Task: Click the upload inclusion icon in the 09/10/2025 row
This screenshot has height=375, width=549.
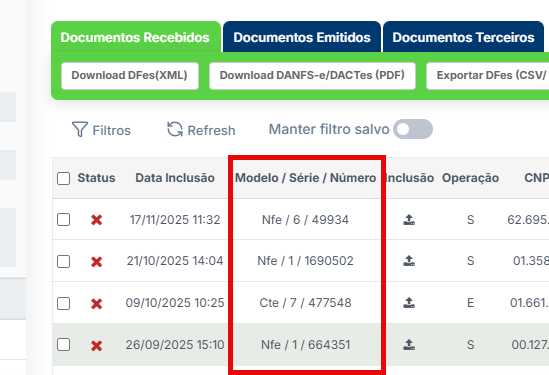Action: [409, 303]
